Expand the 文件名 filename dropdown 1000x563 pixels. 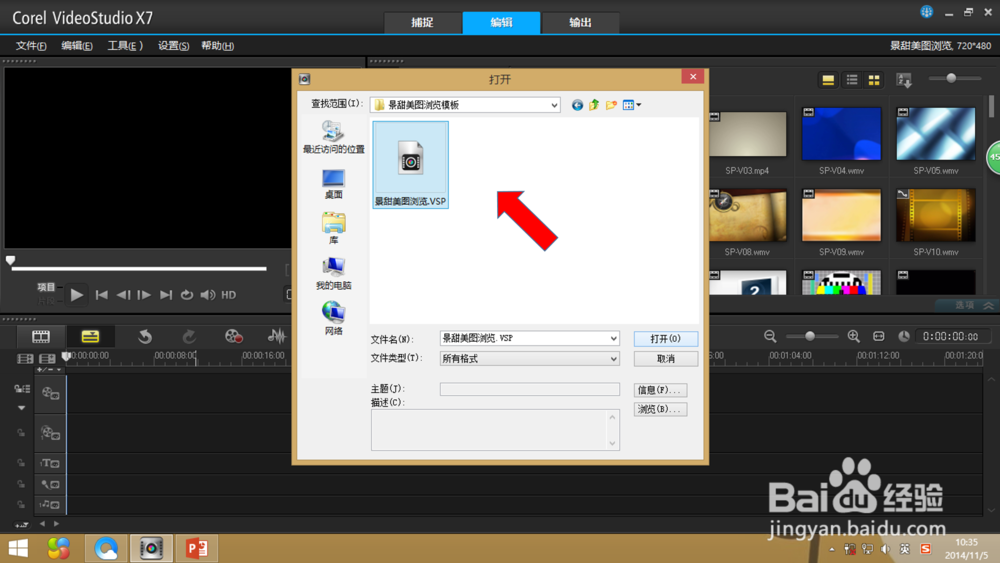613,339
